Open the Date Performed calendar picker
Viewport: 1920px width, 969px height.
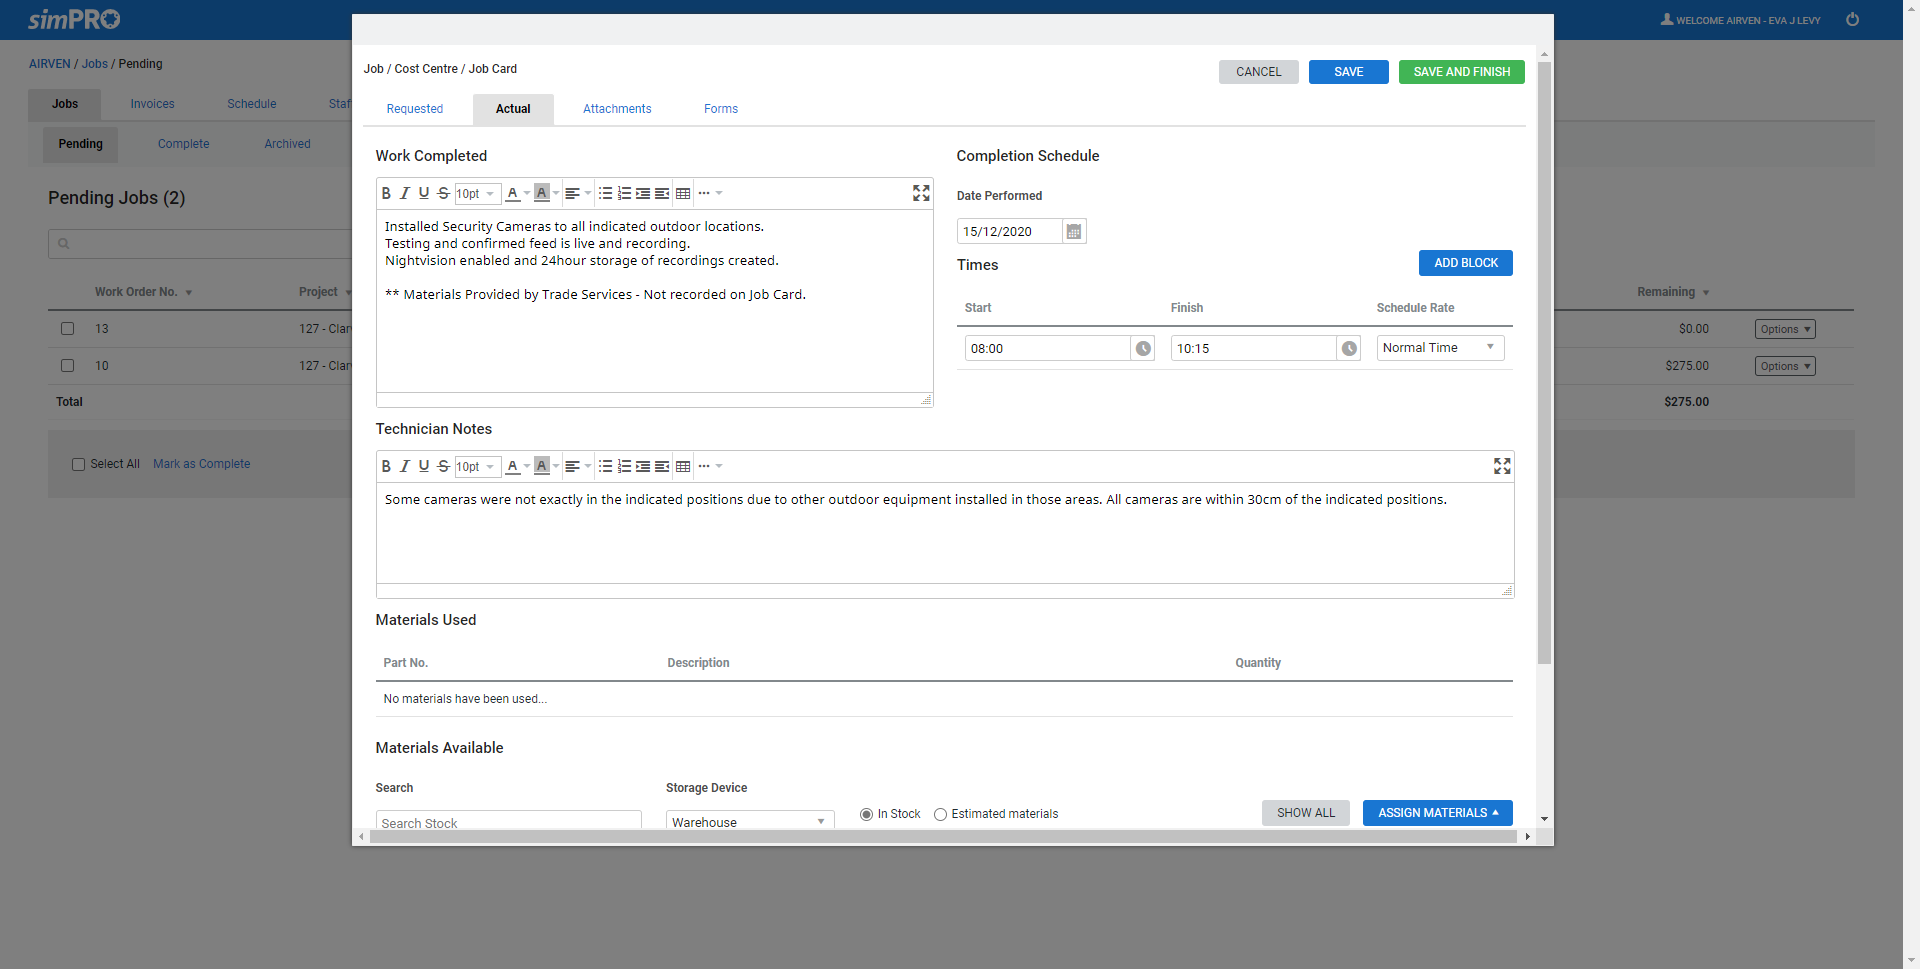(1074, 232)
